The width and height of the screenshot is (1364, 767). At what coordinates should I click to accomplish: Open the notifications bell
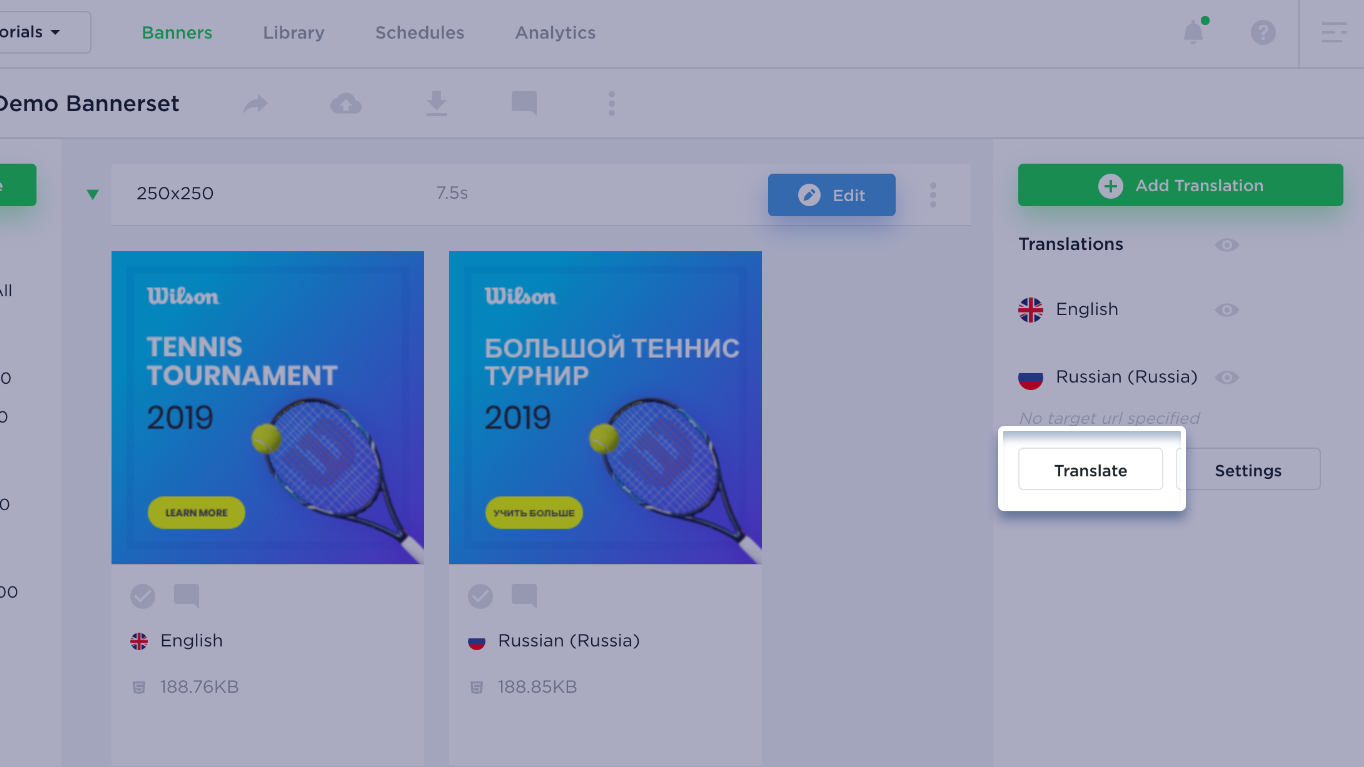point(1193,32)
